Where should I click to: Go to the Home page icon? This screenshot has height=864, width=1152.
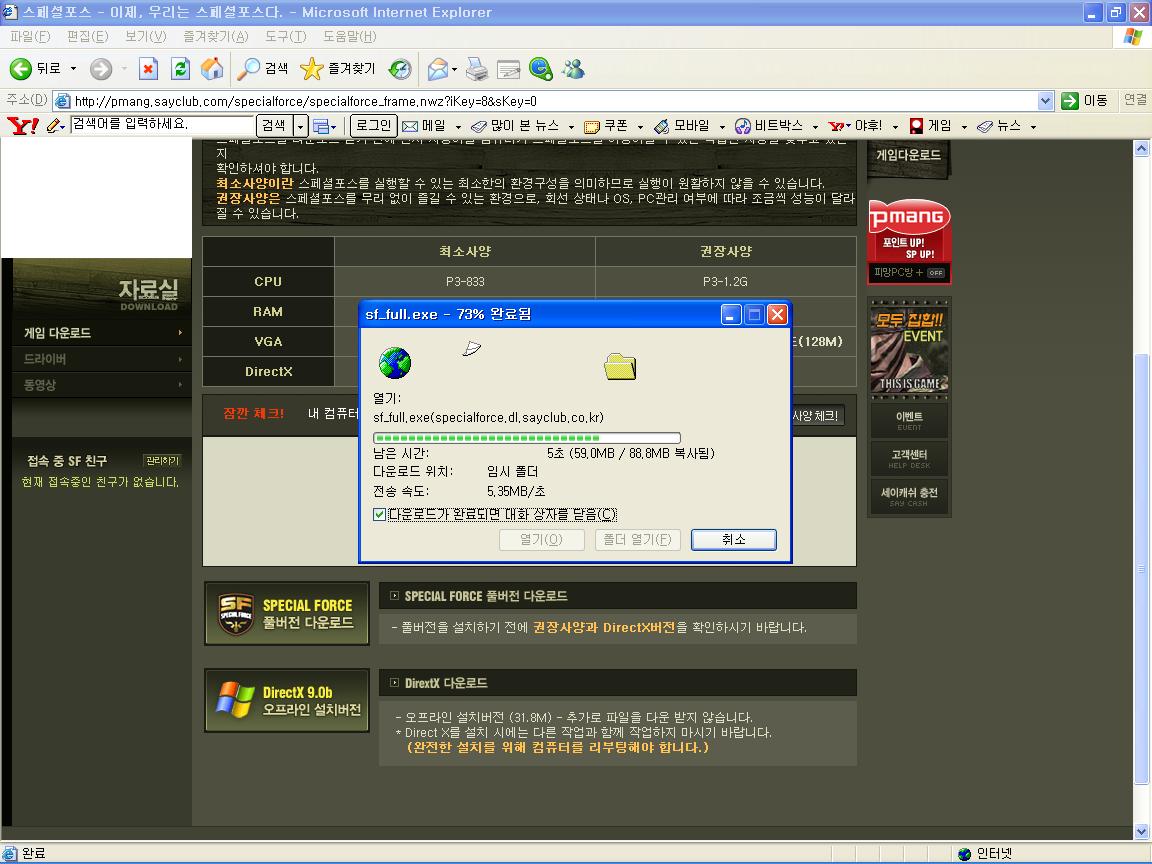[x=212, y=69]
